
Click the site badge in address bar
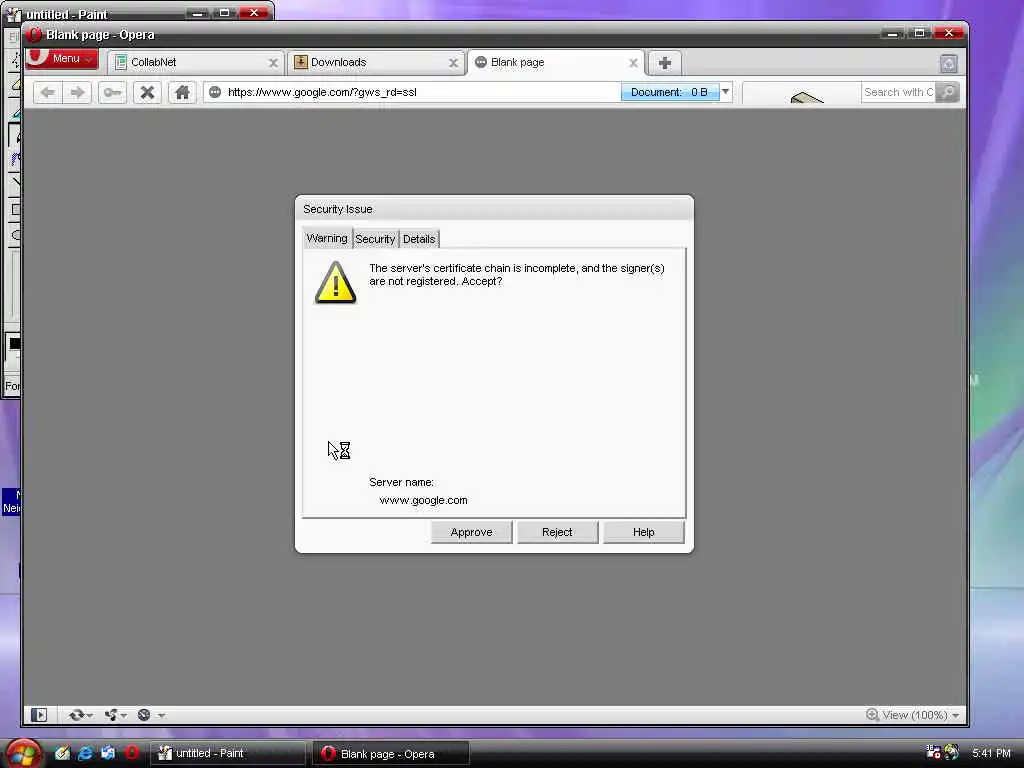(215, 92)
